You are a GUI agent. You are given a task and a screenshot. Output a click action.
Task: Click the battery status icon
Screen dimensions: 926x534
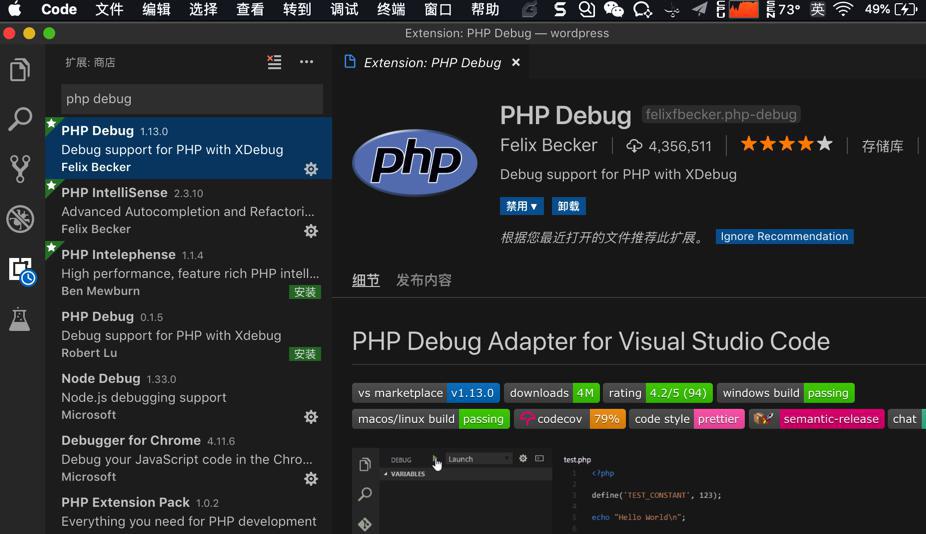[906, 9]
